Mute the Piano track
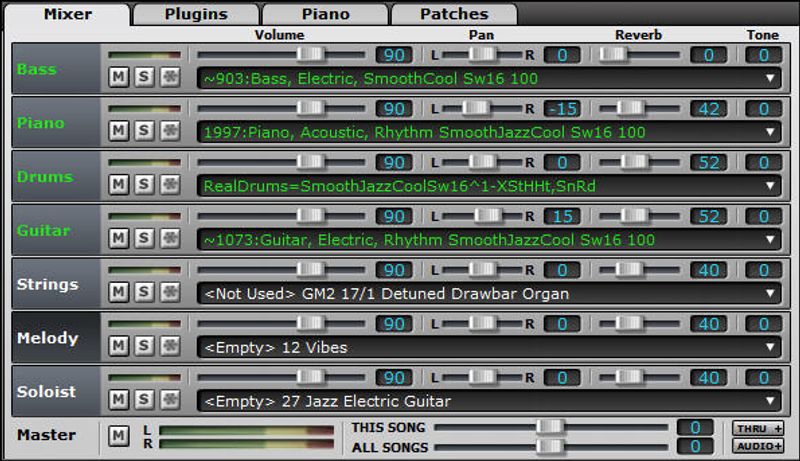The height and width of the screenshot is (461, 800). click(118, 131)
